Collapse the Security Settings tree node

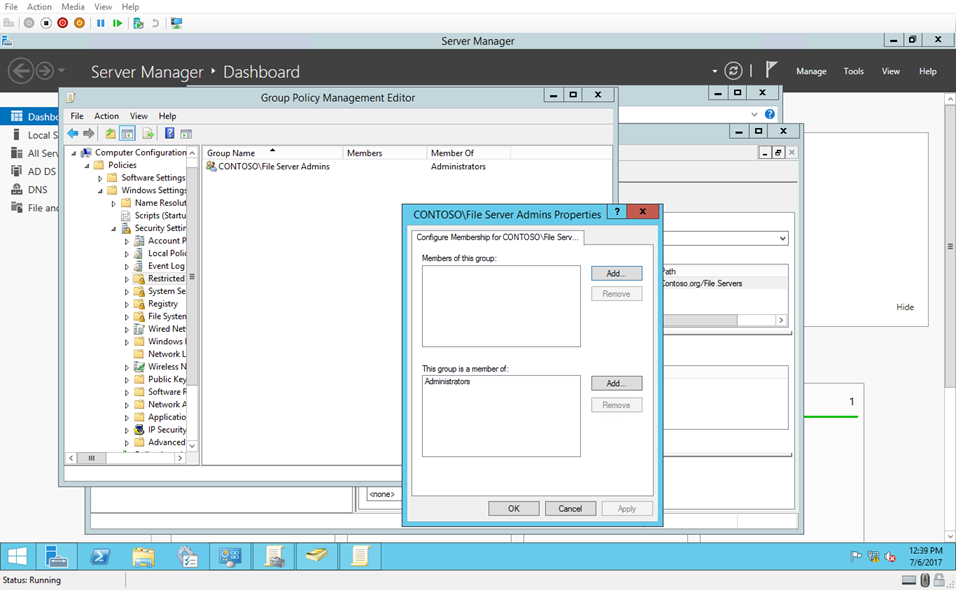[x=113, y=229]
